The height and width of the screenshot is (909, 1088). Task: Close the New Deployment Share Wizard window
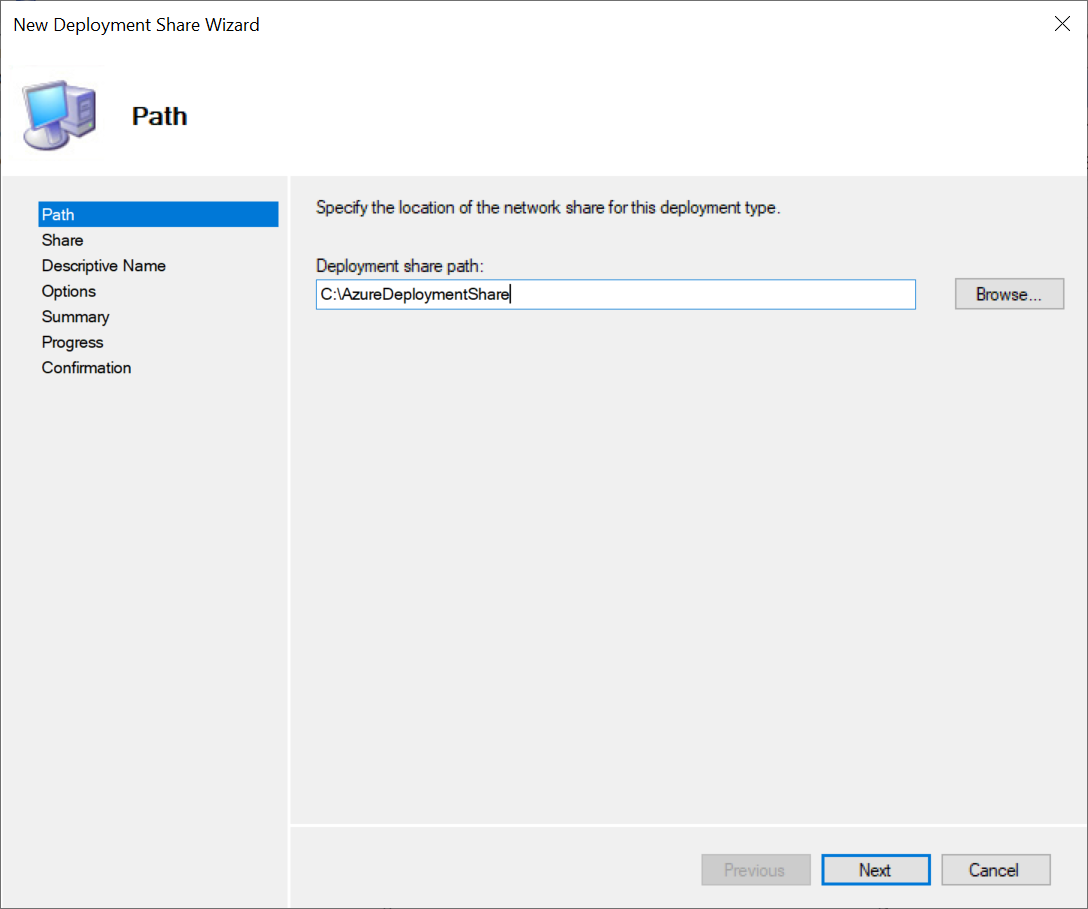1062,24
